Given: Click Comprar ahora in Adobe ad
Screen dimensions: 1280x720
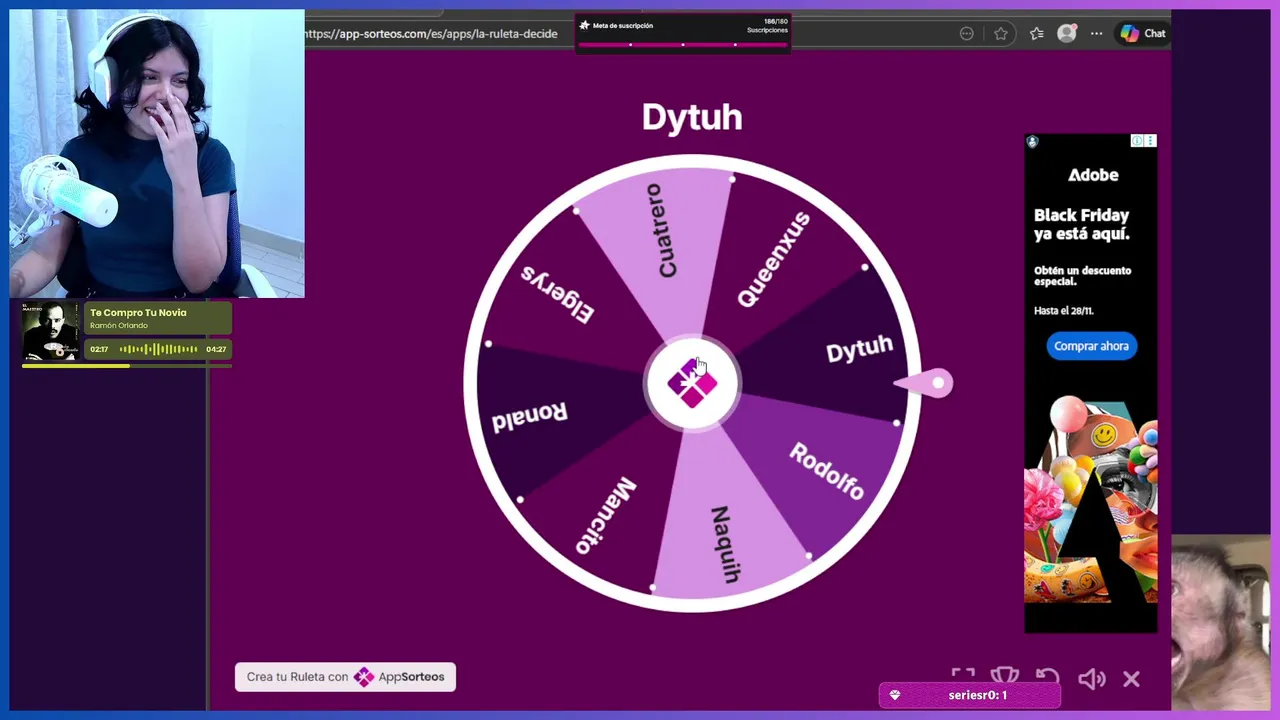Looking at the screenshot, I should pos(1091,346).
